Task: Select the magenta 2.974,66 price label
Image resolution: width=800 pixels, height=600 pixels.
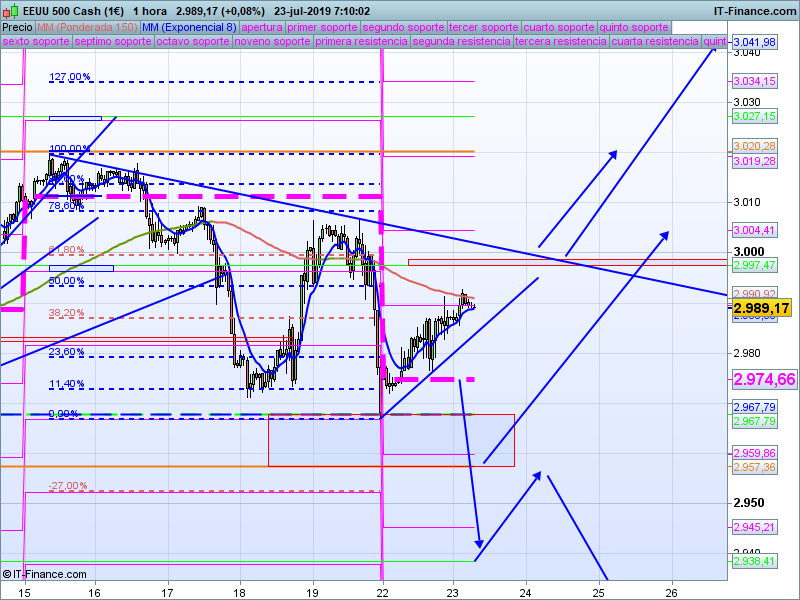Action: [x=764, y=380]
